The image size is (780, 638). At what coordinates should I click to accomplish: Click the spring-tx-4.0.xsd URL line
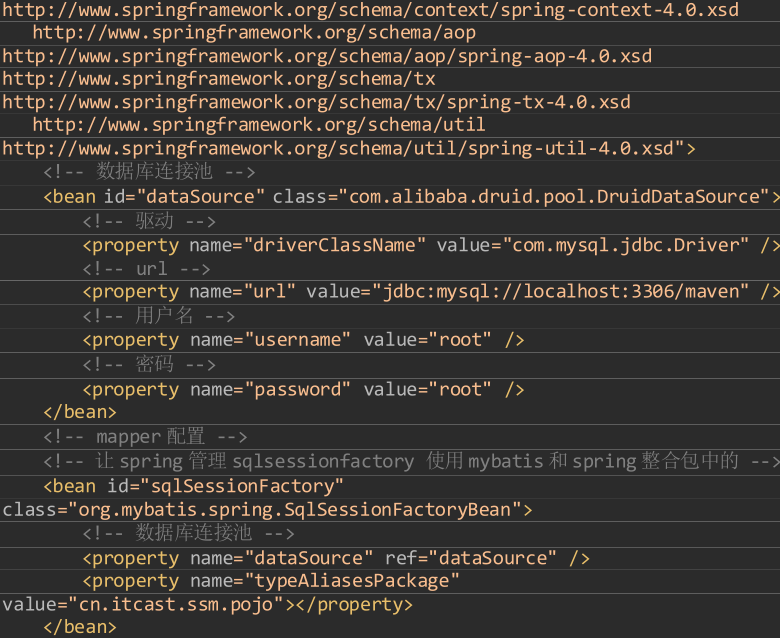(x=316, y=102)
